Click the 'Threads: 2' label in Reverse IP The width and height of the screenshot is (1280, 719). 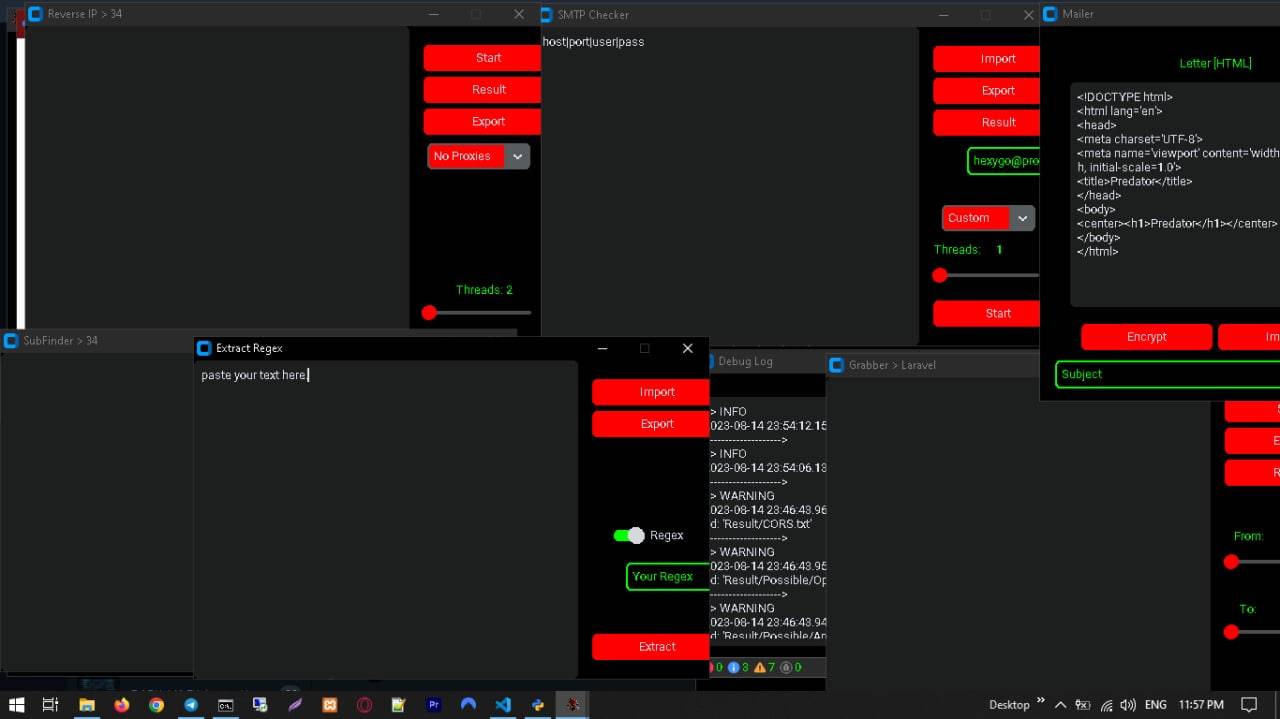(x=484, y=290)
